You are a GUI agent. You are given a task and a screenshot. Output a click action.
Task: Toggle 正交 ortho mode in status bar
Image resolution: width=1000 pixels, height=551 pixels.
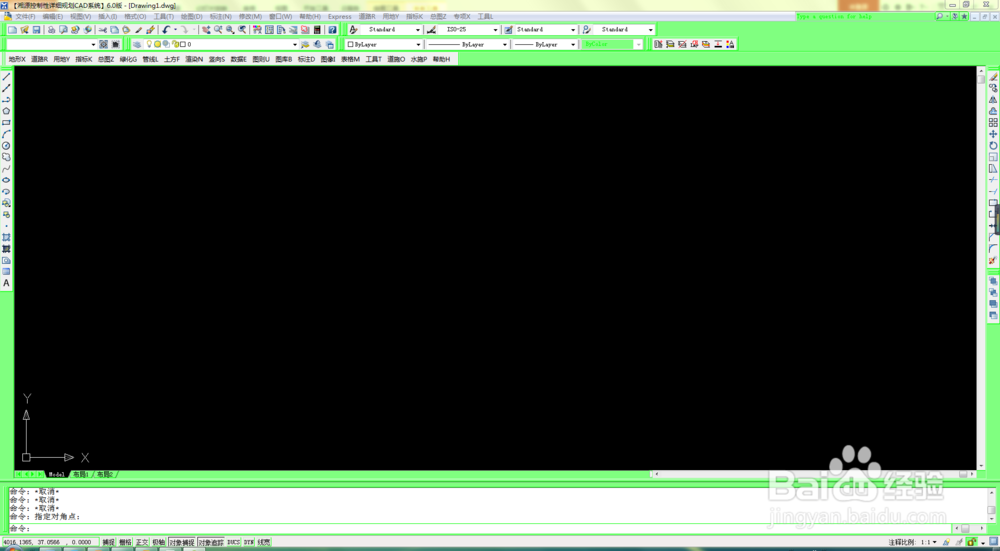pos(142,542)
